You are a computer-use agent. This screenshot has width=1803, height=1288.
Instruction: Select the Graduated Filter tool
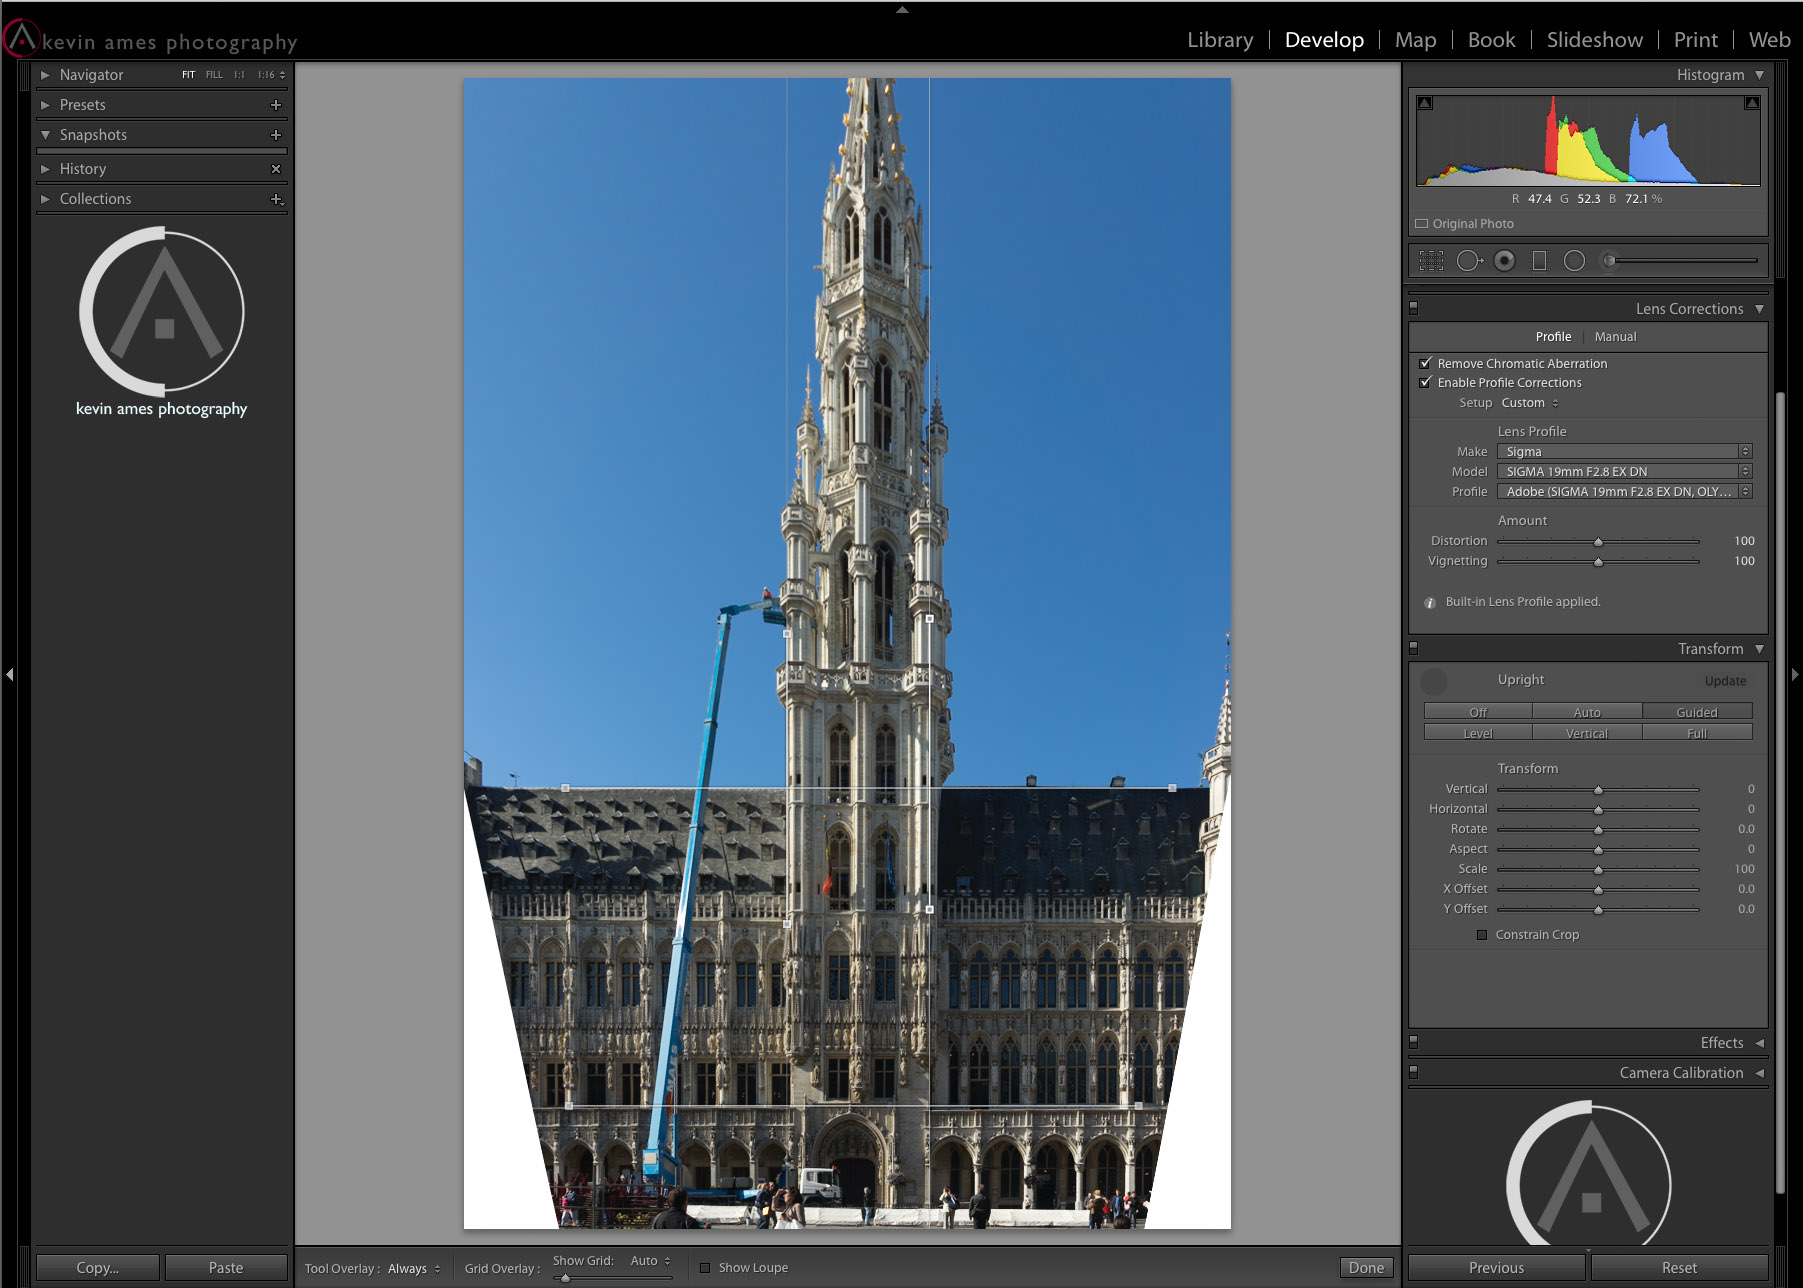tap(1539, 261)
